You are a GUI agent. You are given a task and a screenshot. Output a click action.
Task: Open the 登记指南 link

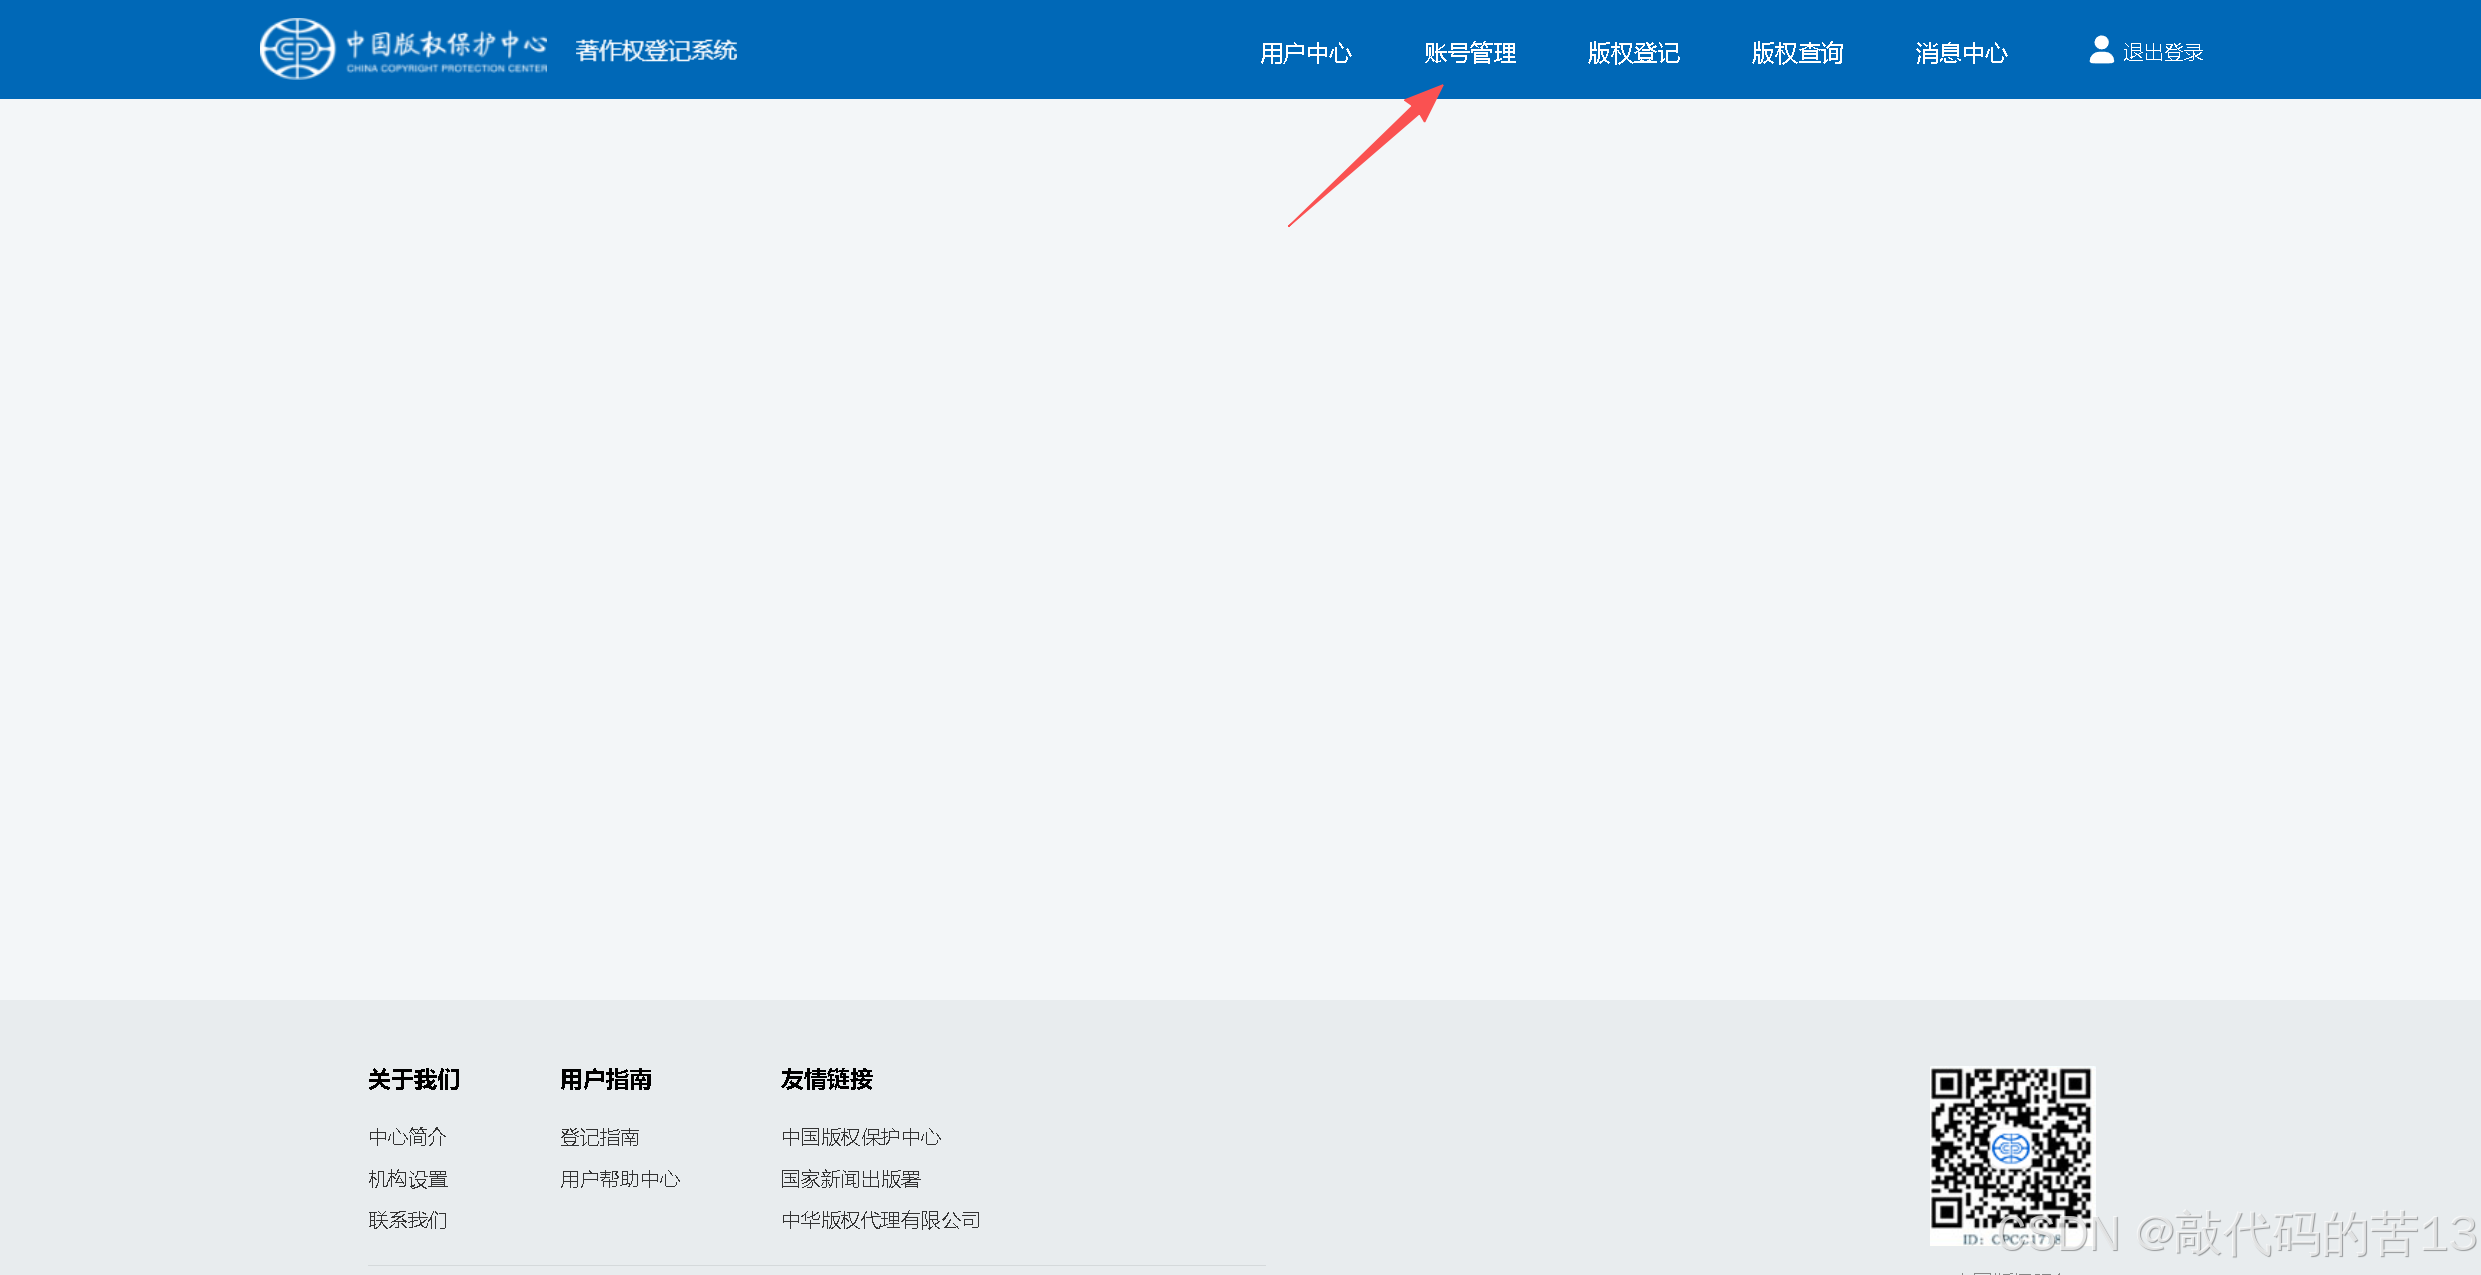[599, 1137]
